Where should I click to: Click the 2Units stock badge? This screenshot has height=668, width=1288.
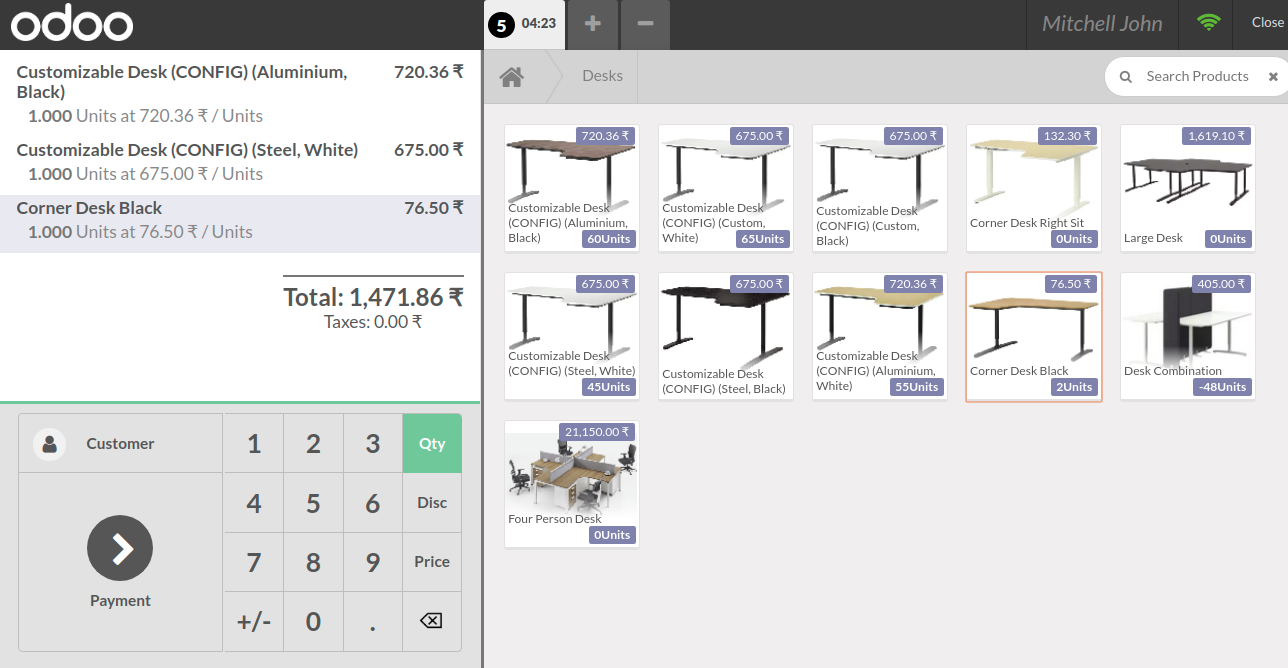tap(1074, 387)
